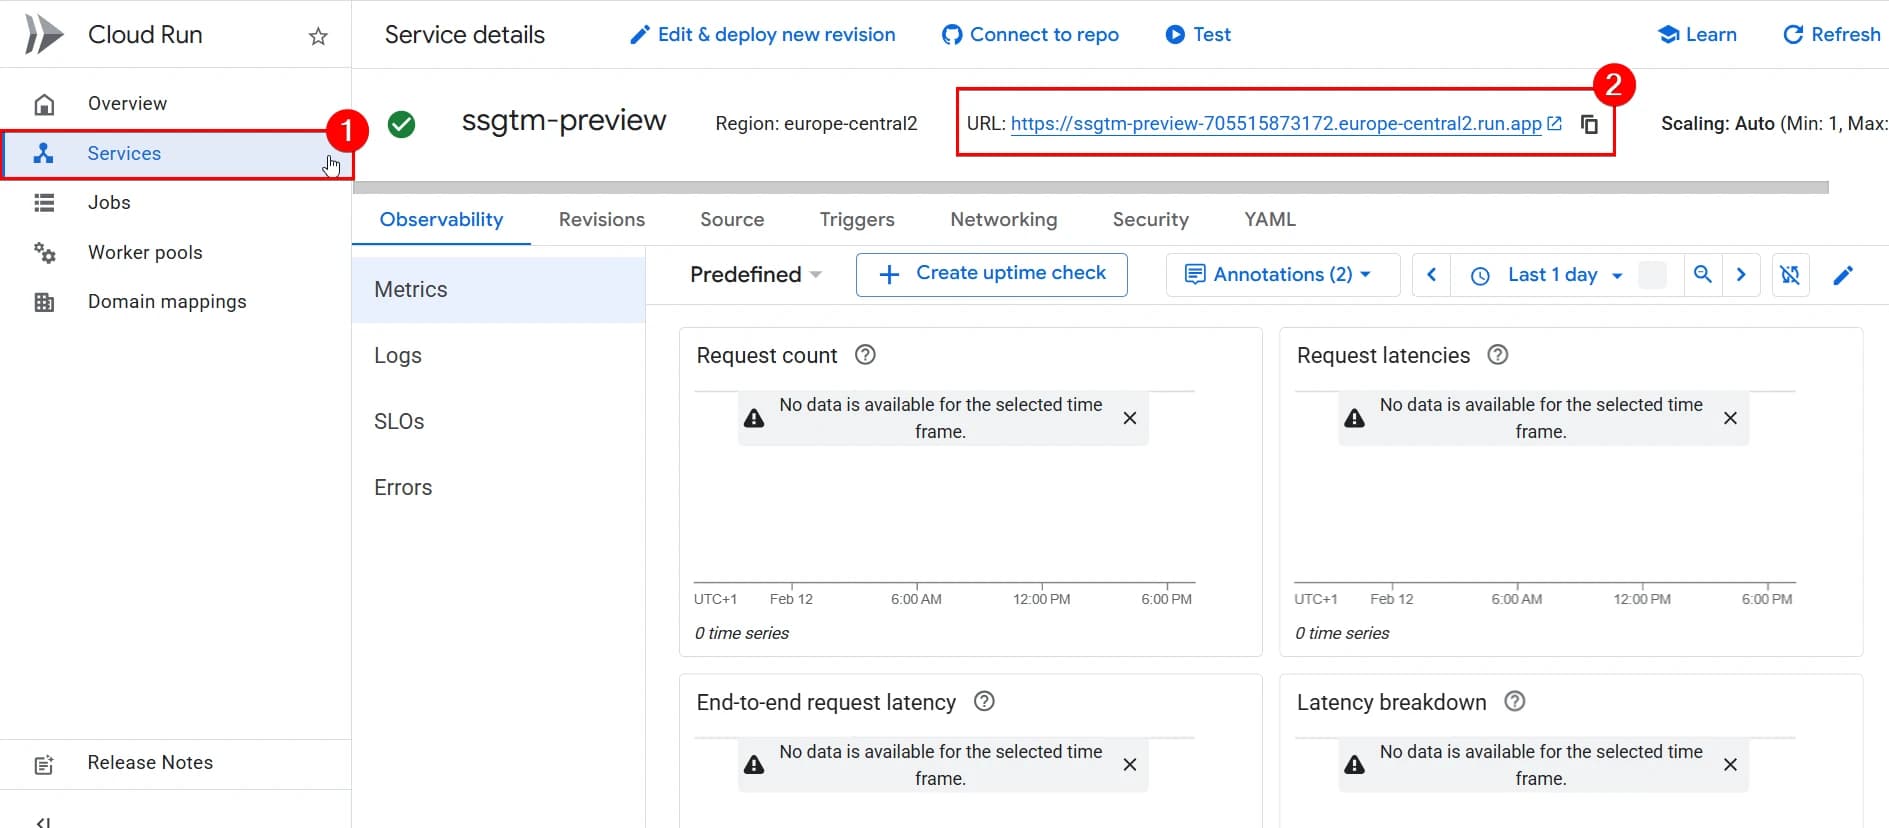Go to previous time range arrow
Screen dimensions: 1889x828
[x=1431, y=275]
